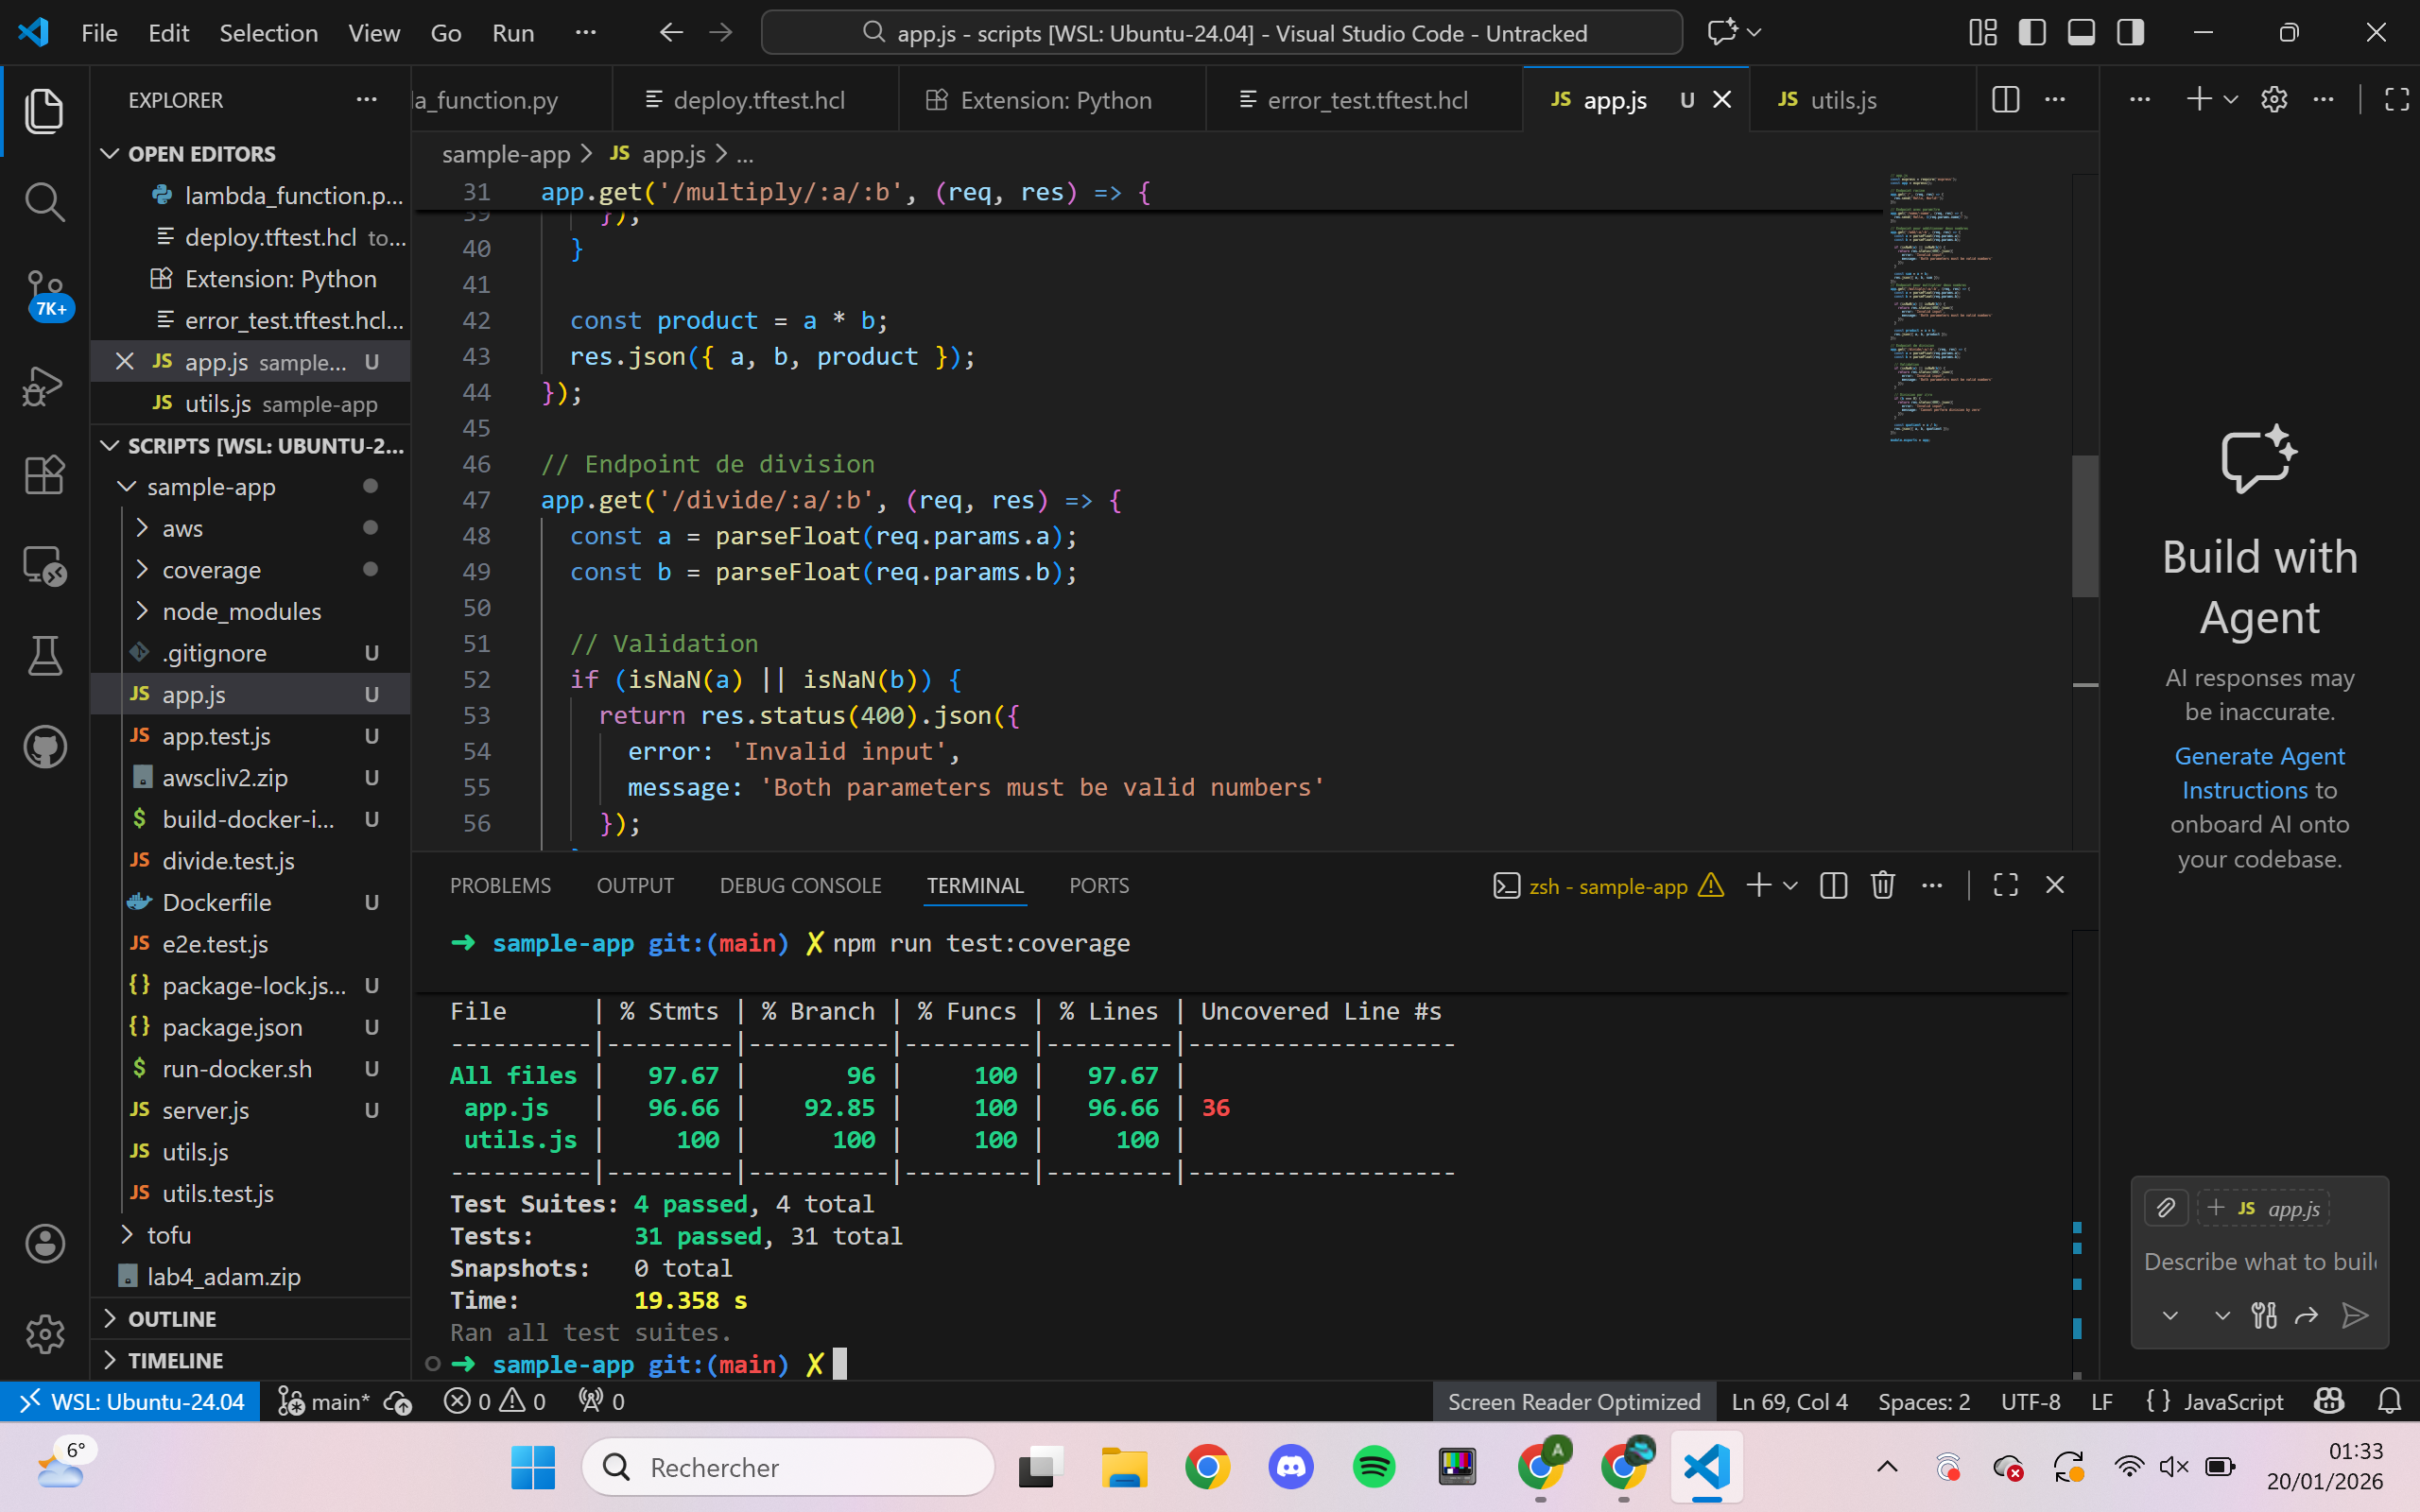Toggle the primary side bar layout button
This screenshot has width=2420, height=1512.
(2031, 33)
